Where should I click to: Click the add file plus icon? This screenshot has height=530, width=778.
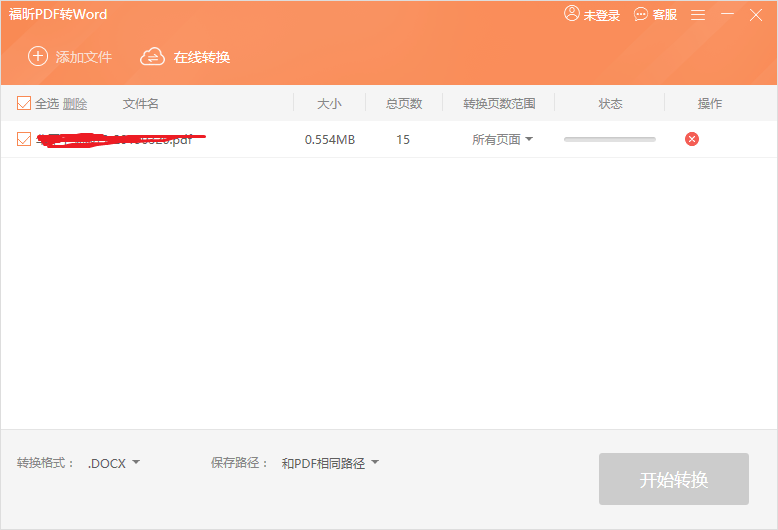(38, 57)
